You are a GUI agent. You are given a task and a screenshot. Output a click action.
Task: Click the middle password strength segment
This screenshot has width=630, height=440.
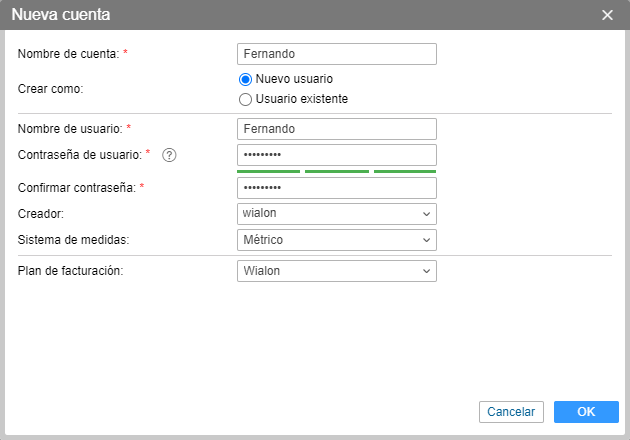click(337, 172)
